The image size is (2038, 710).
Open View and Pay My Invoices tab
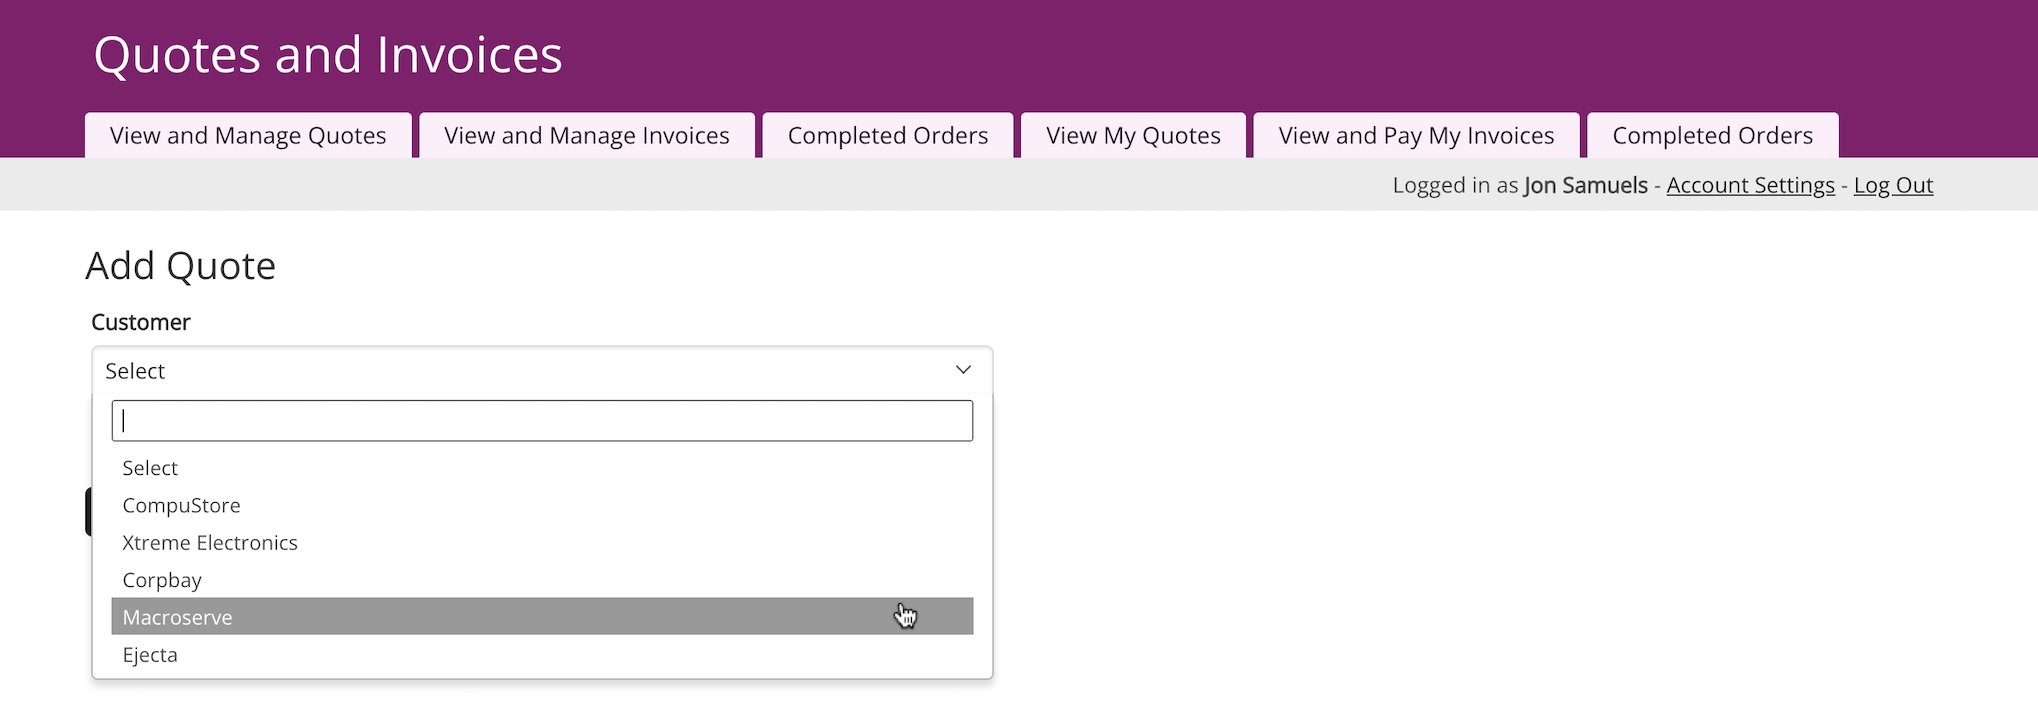(x=1416, y=135)
